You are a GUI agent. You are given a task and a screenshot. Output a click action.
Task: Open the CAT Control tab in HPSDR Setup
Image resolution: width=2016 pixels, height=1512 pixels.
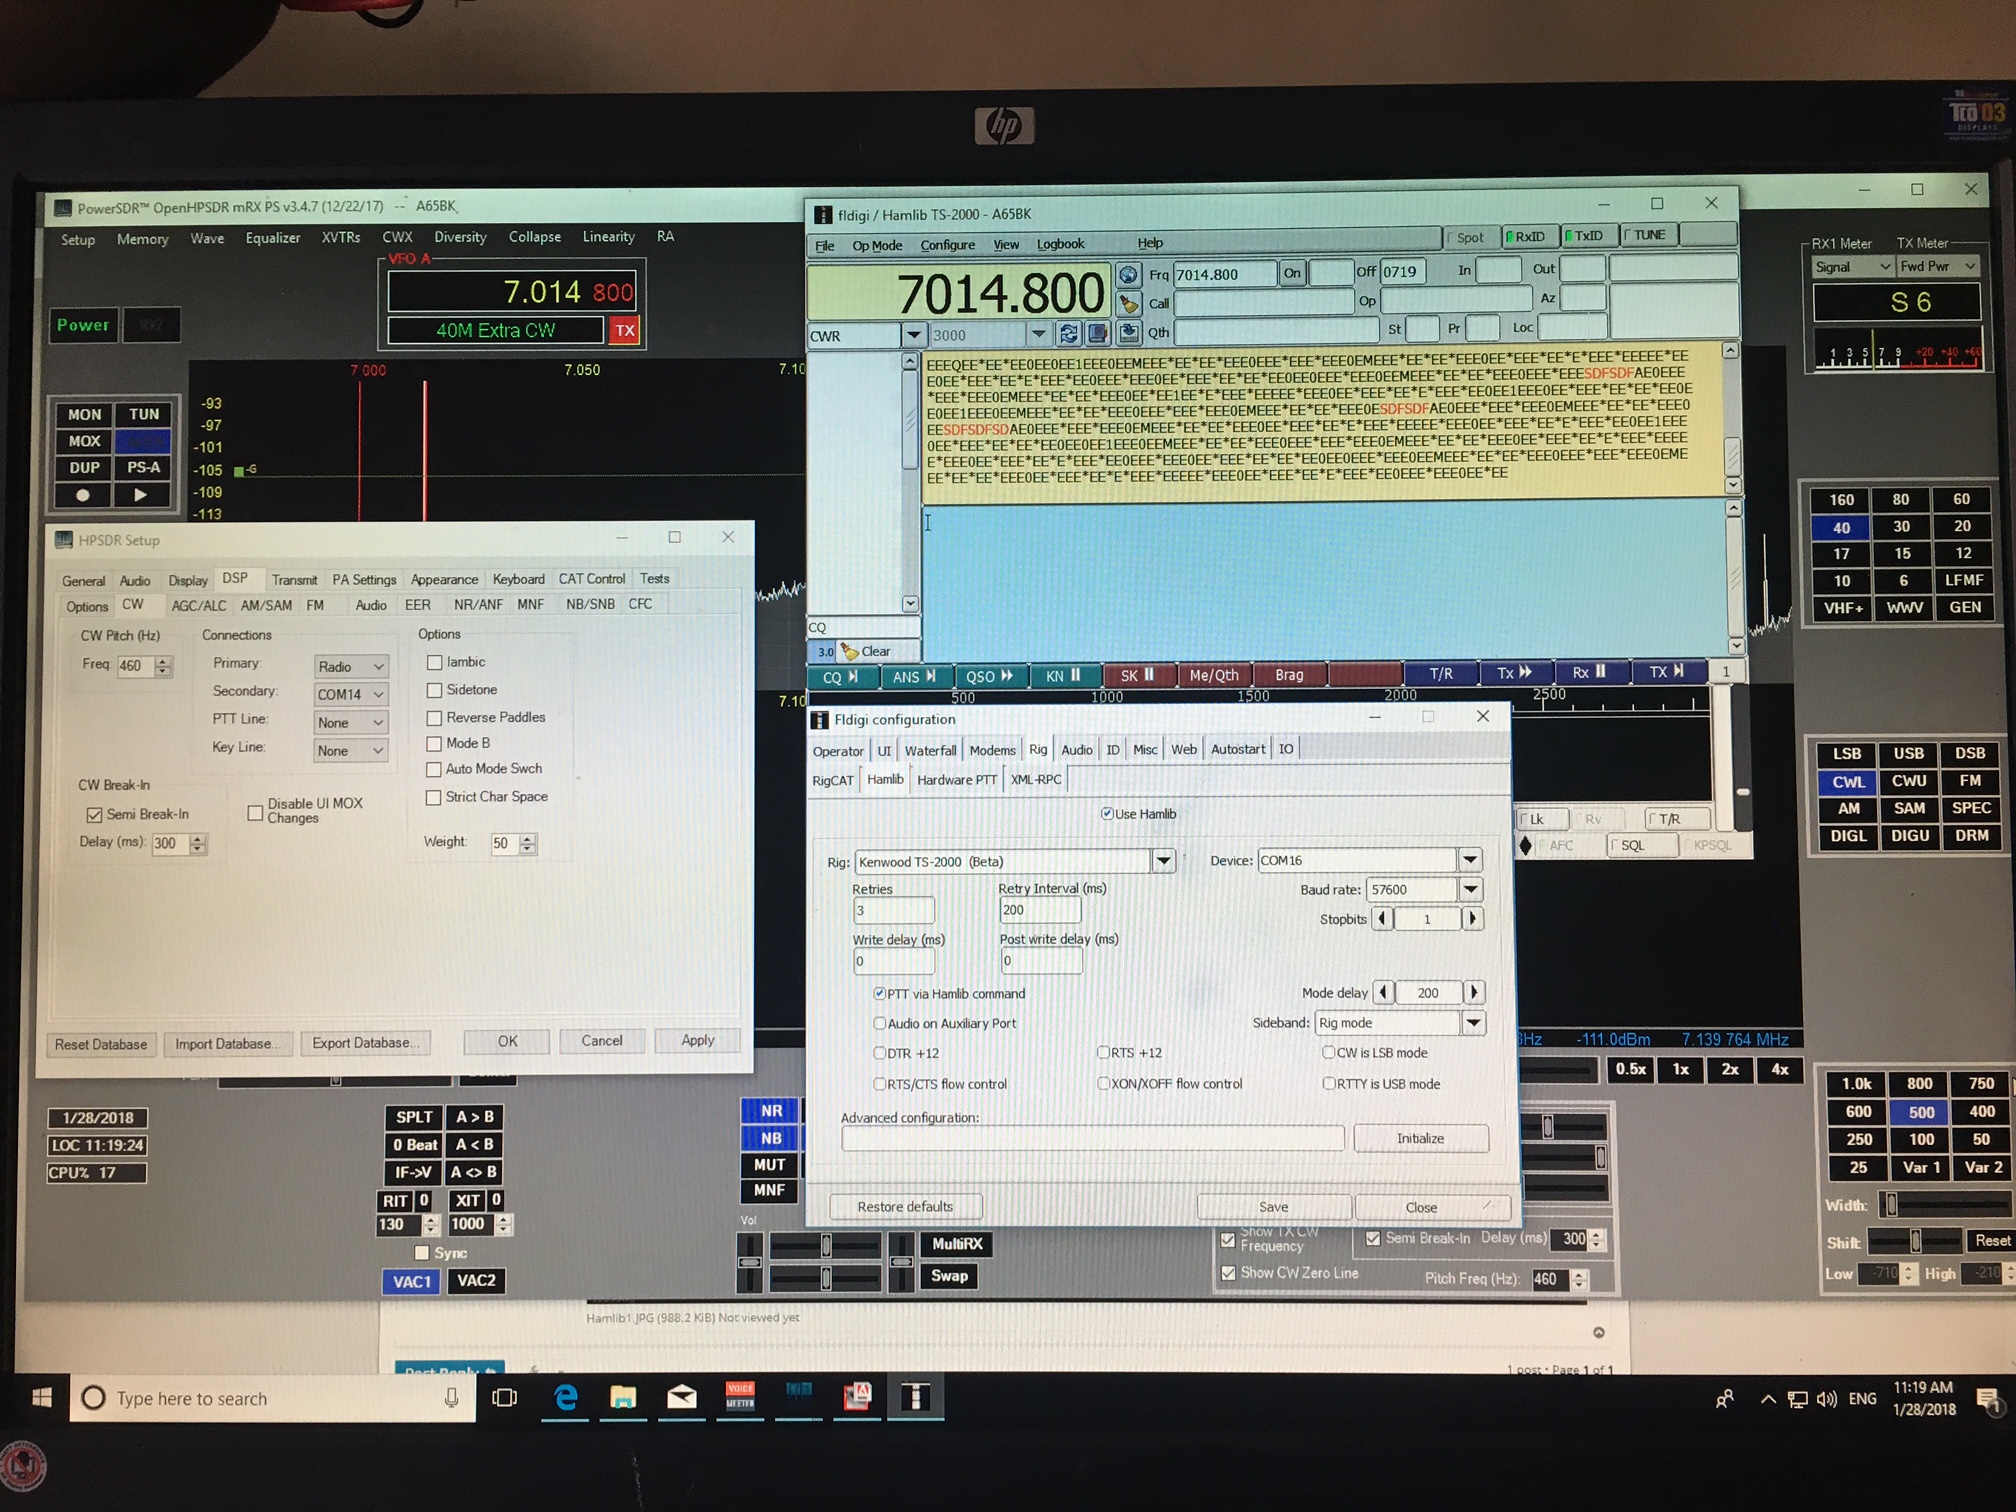(591, 579)
